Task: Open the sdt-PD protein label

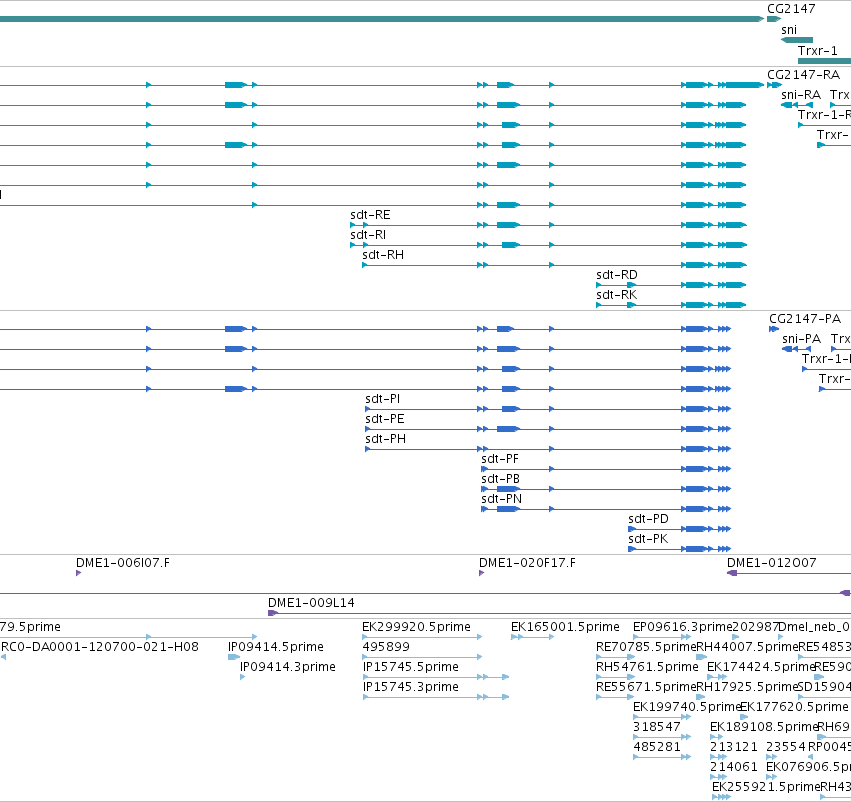Action: (x=648, y=519)
